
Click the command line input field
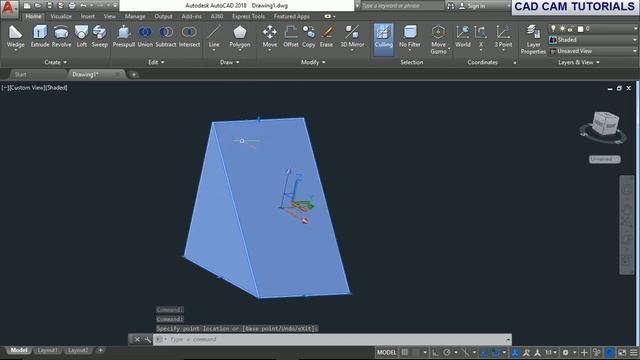(x=332, y=340)
